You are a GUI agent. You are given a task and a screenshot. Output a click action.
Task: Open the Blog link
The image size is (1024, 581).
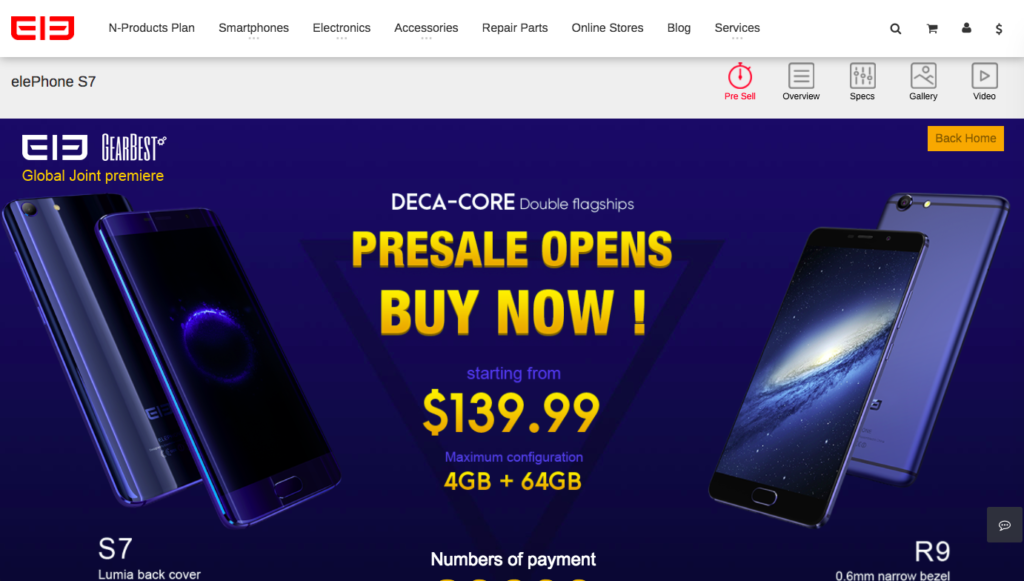[x=679, y=28]
